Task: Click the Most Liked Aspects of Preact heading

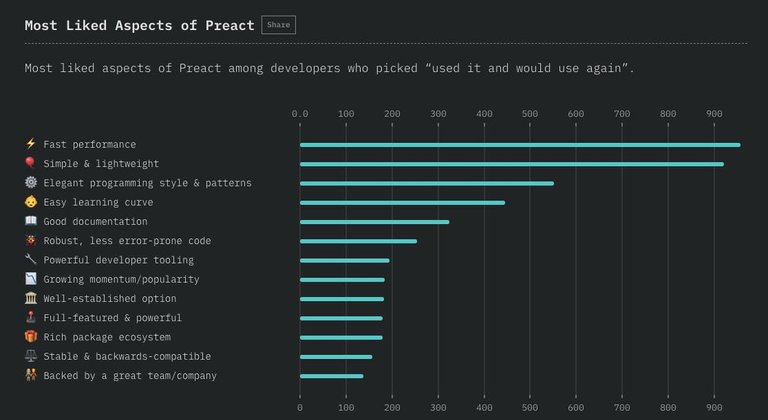Action: [x=139, y=25]
